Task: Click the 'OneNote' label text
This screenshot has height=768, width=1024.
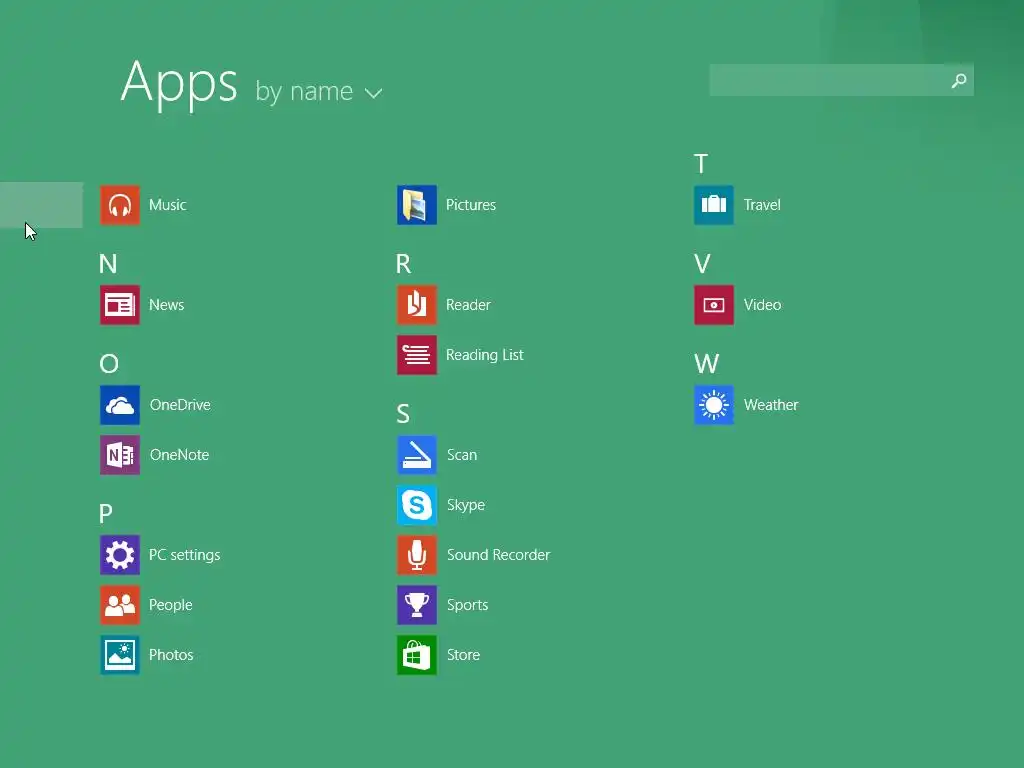Action: point(180,455)
